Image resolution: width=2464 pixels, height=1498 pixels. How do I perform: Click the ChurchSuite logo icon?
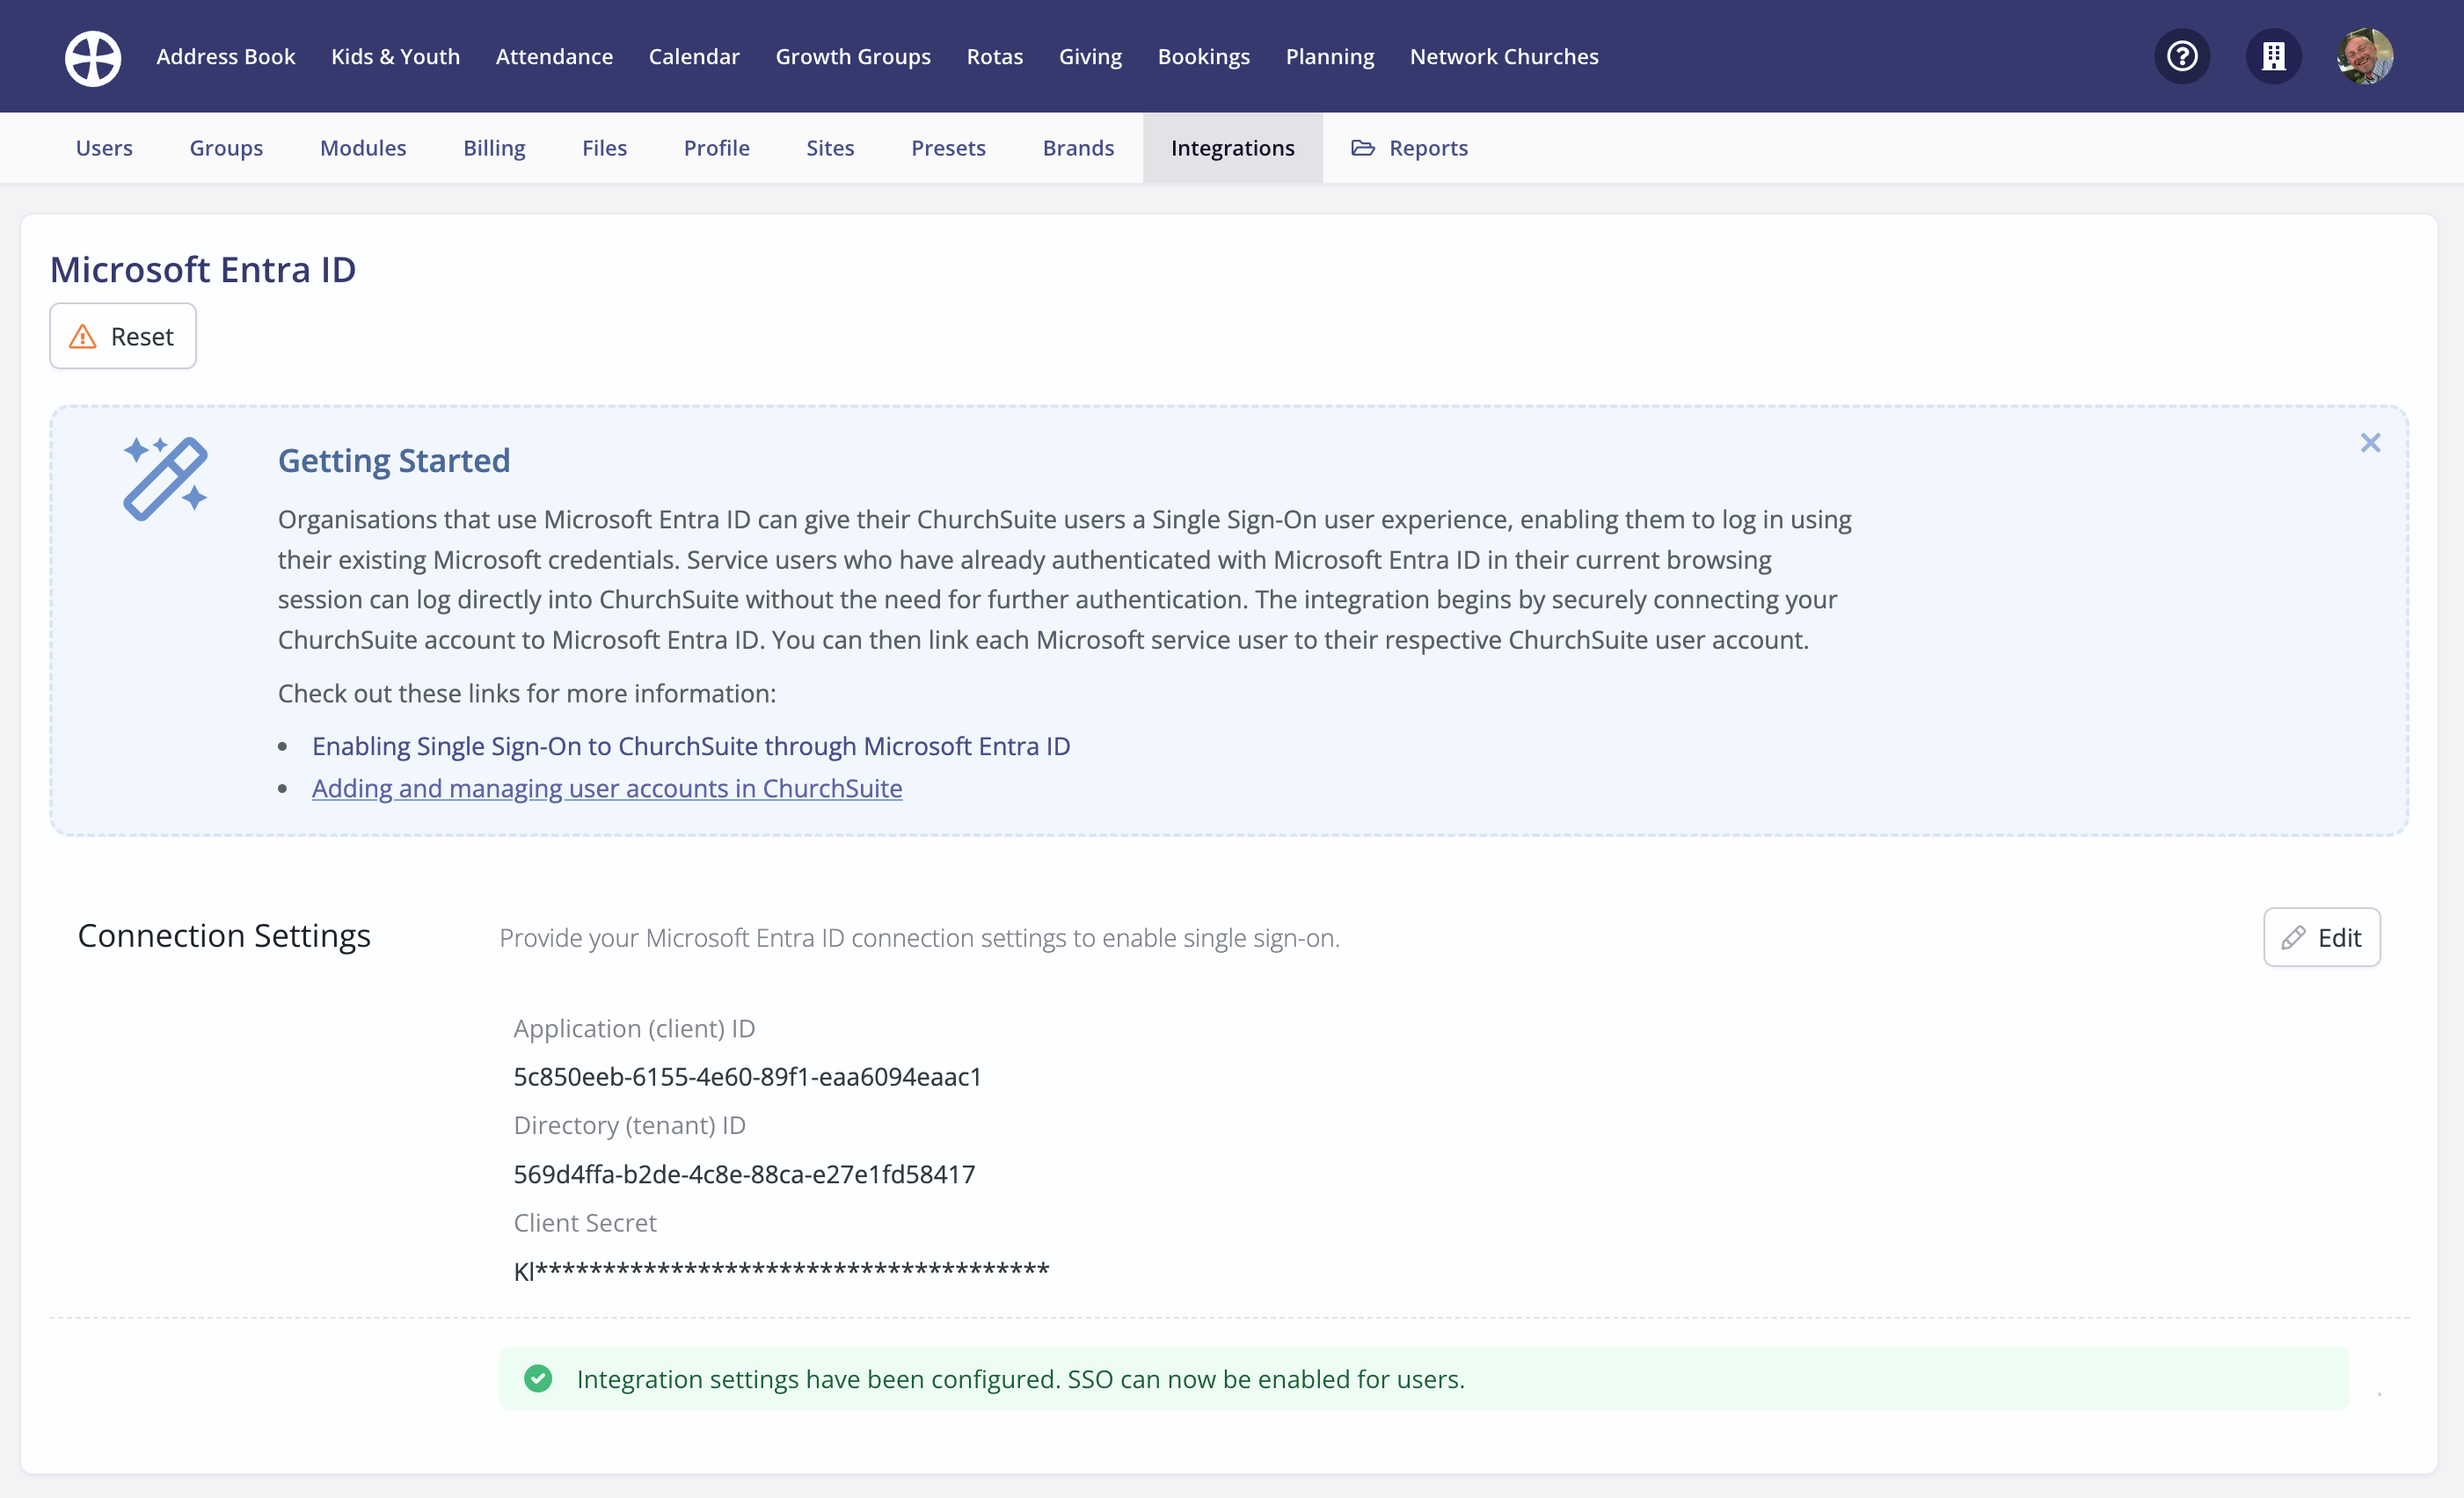click(93, 57)
